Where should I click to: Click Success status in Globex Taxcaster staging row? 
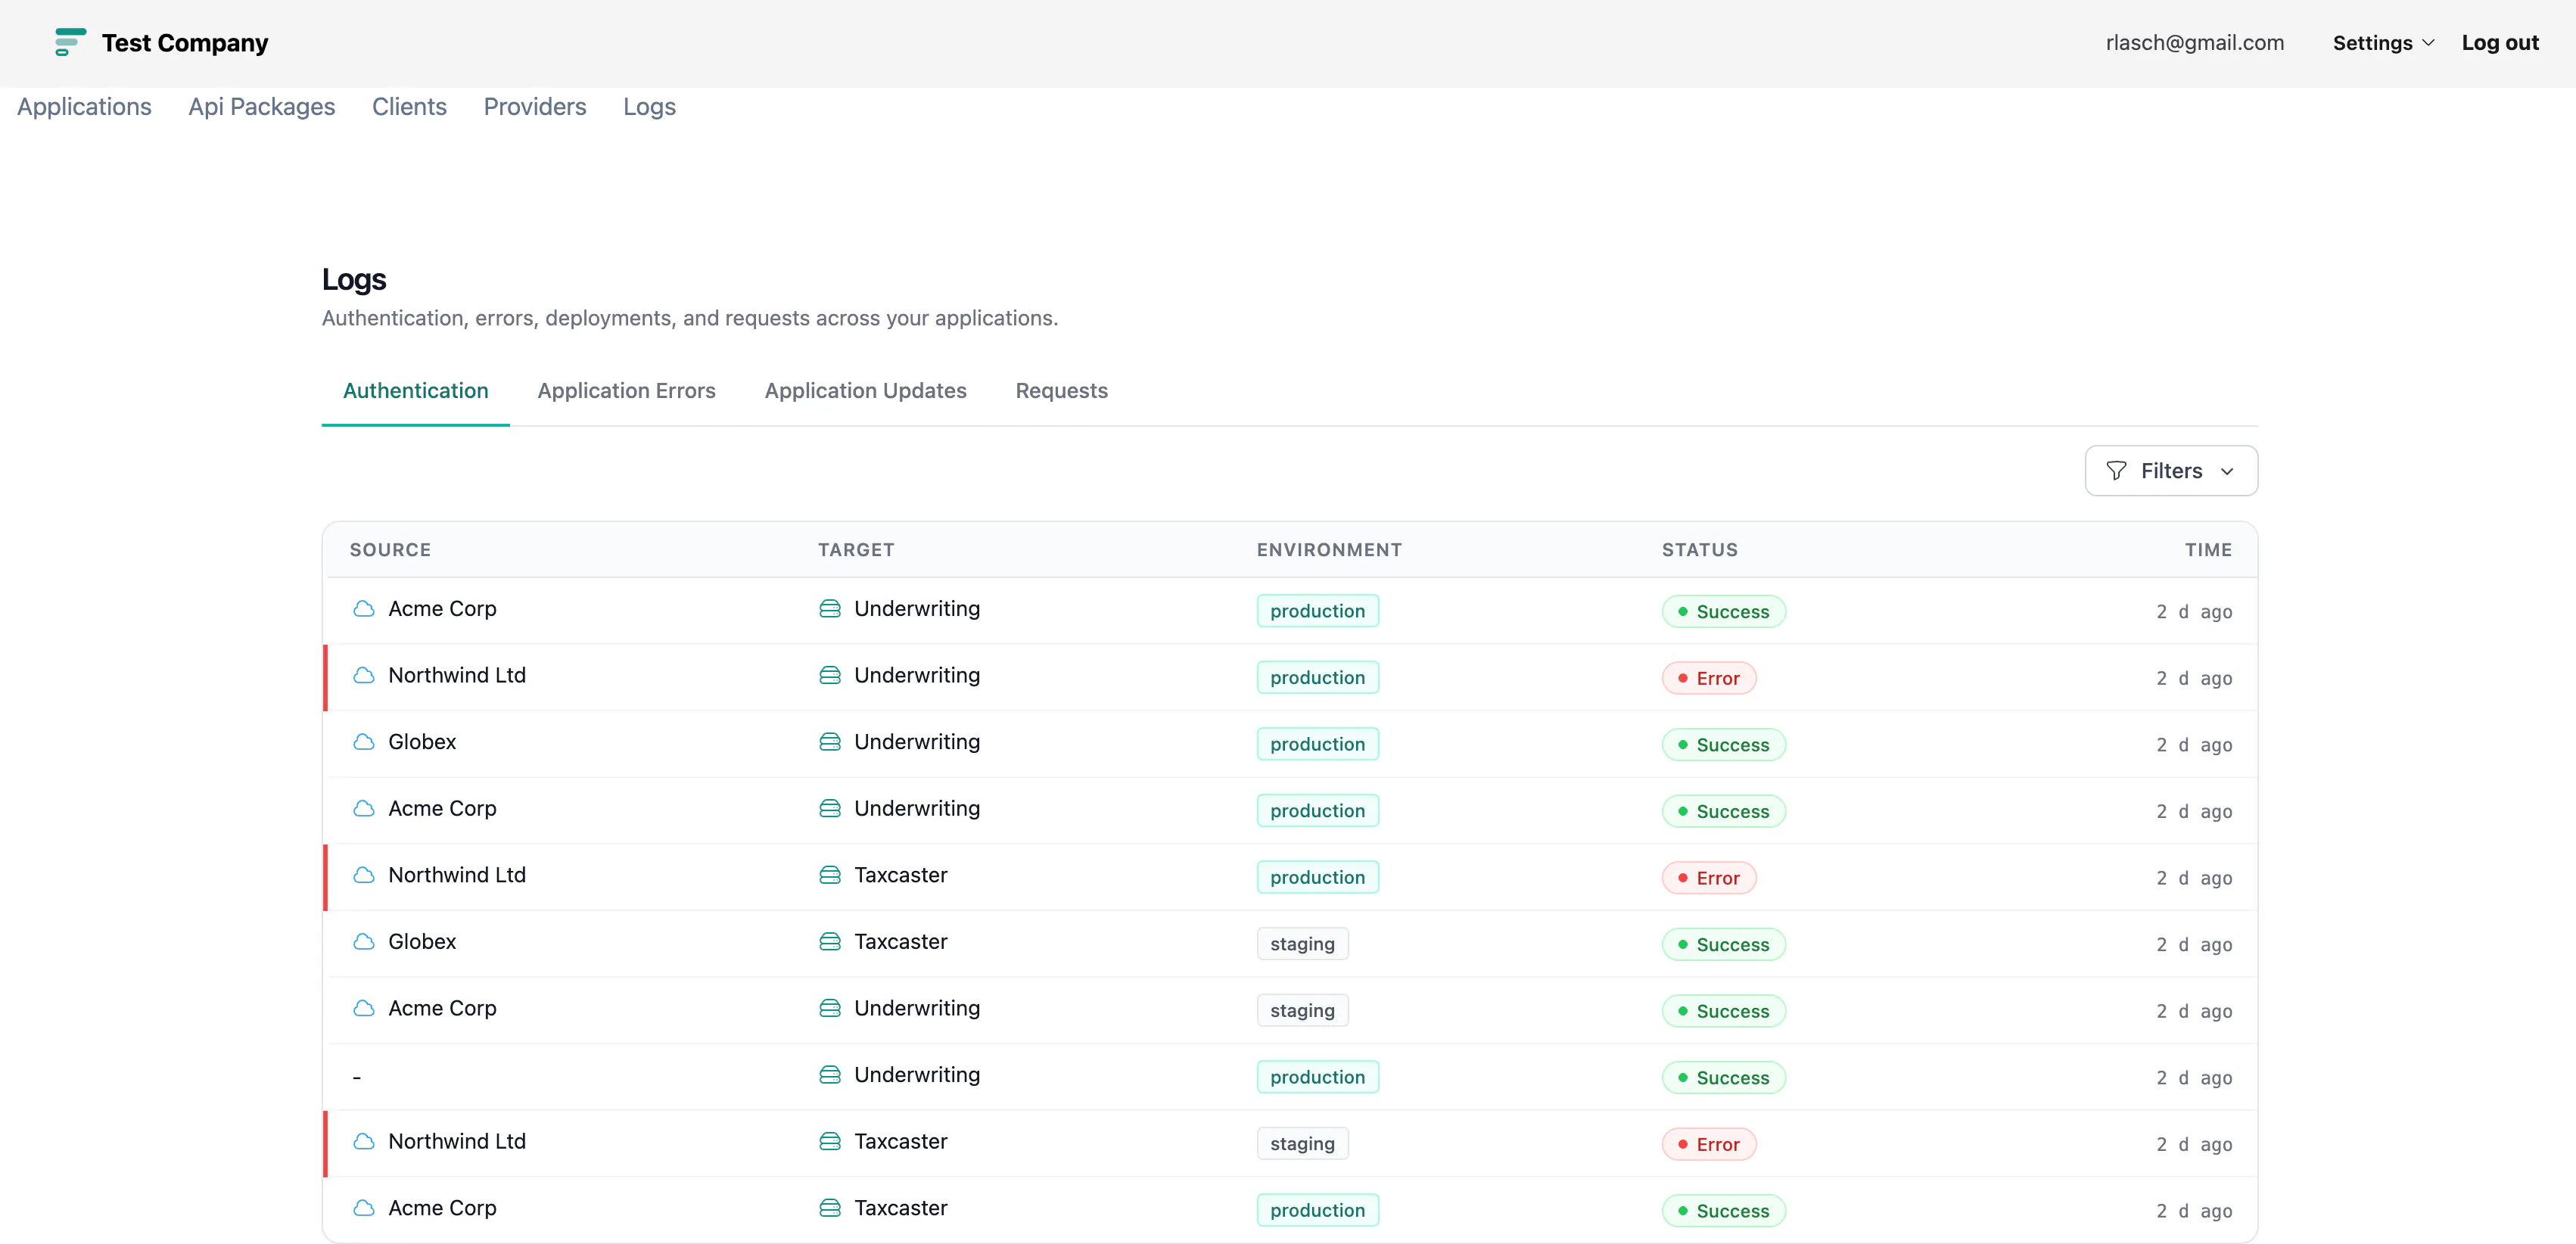coord(1724,944)
